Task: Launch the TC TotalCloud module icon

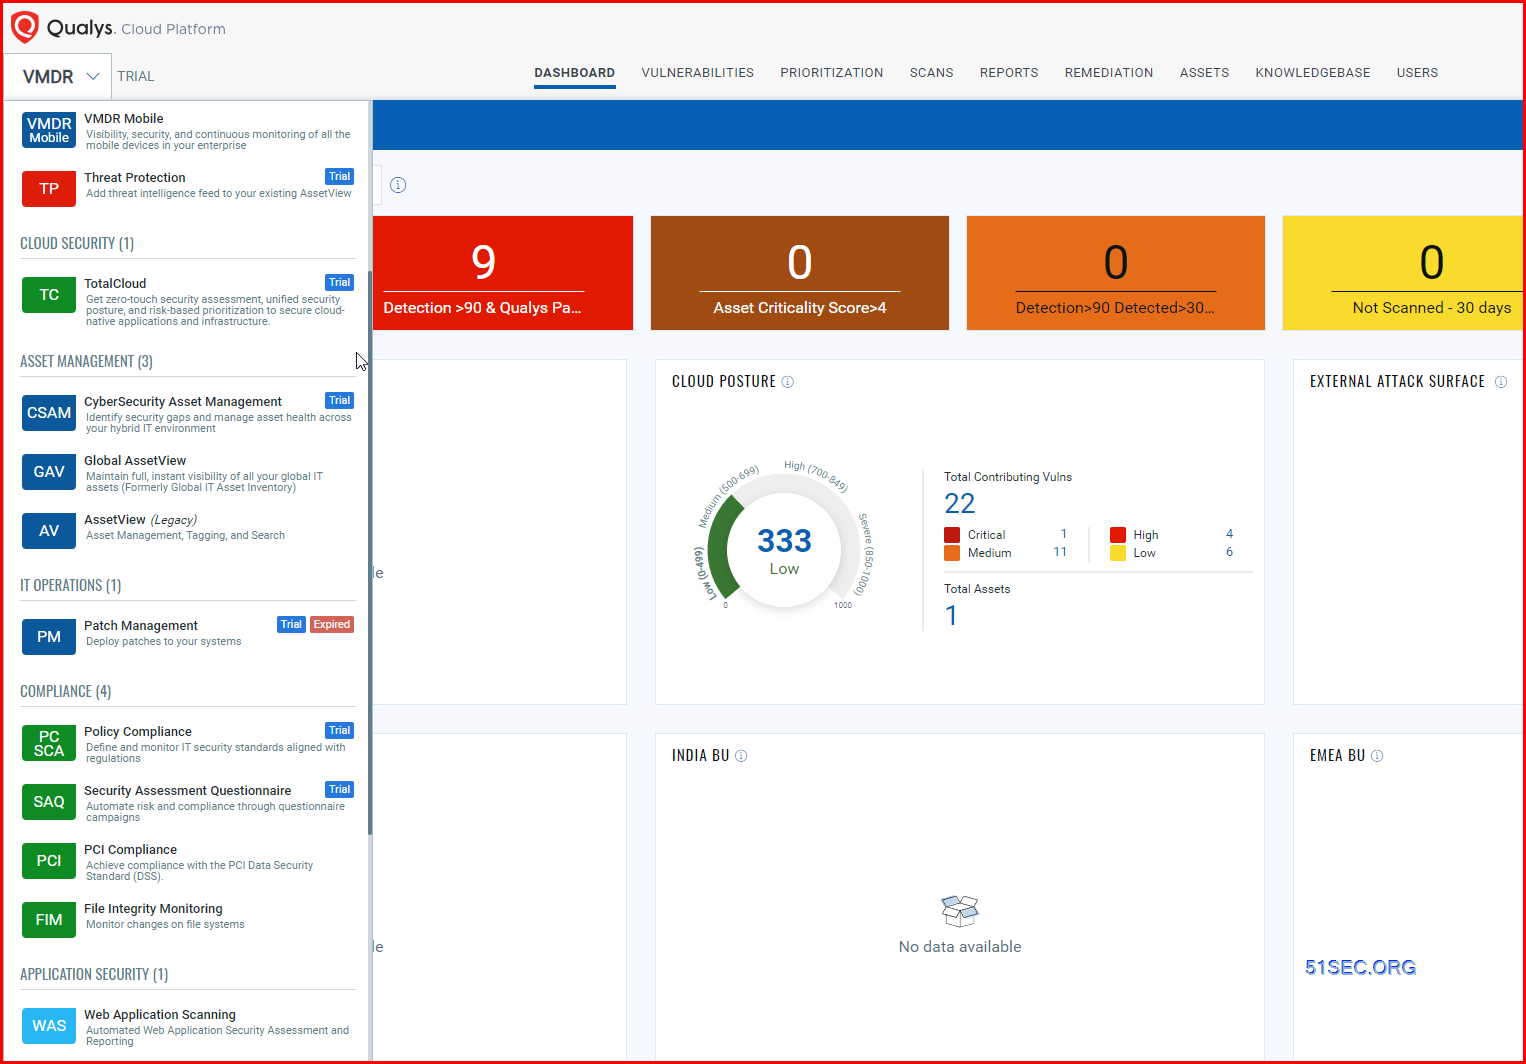Action: click(x=49, y=294)
